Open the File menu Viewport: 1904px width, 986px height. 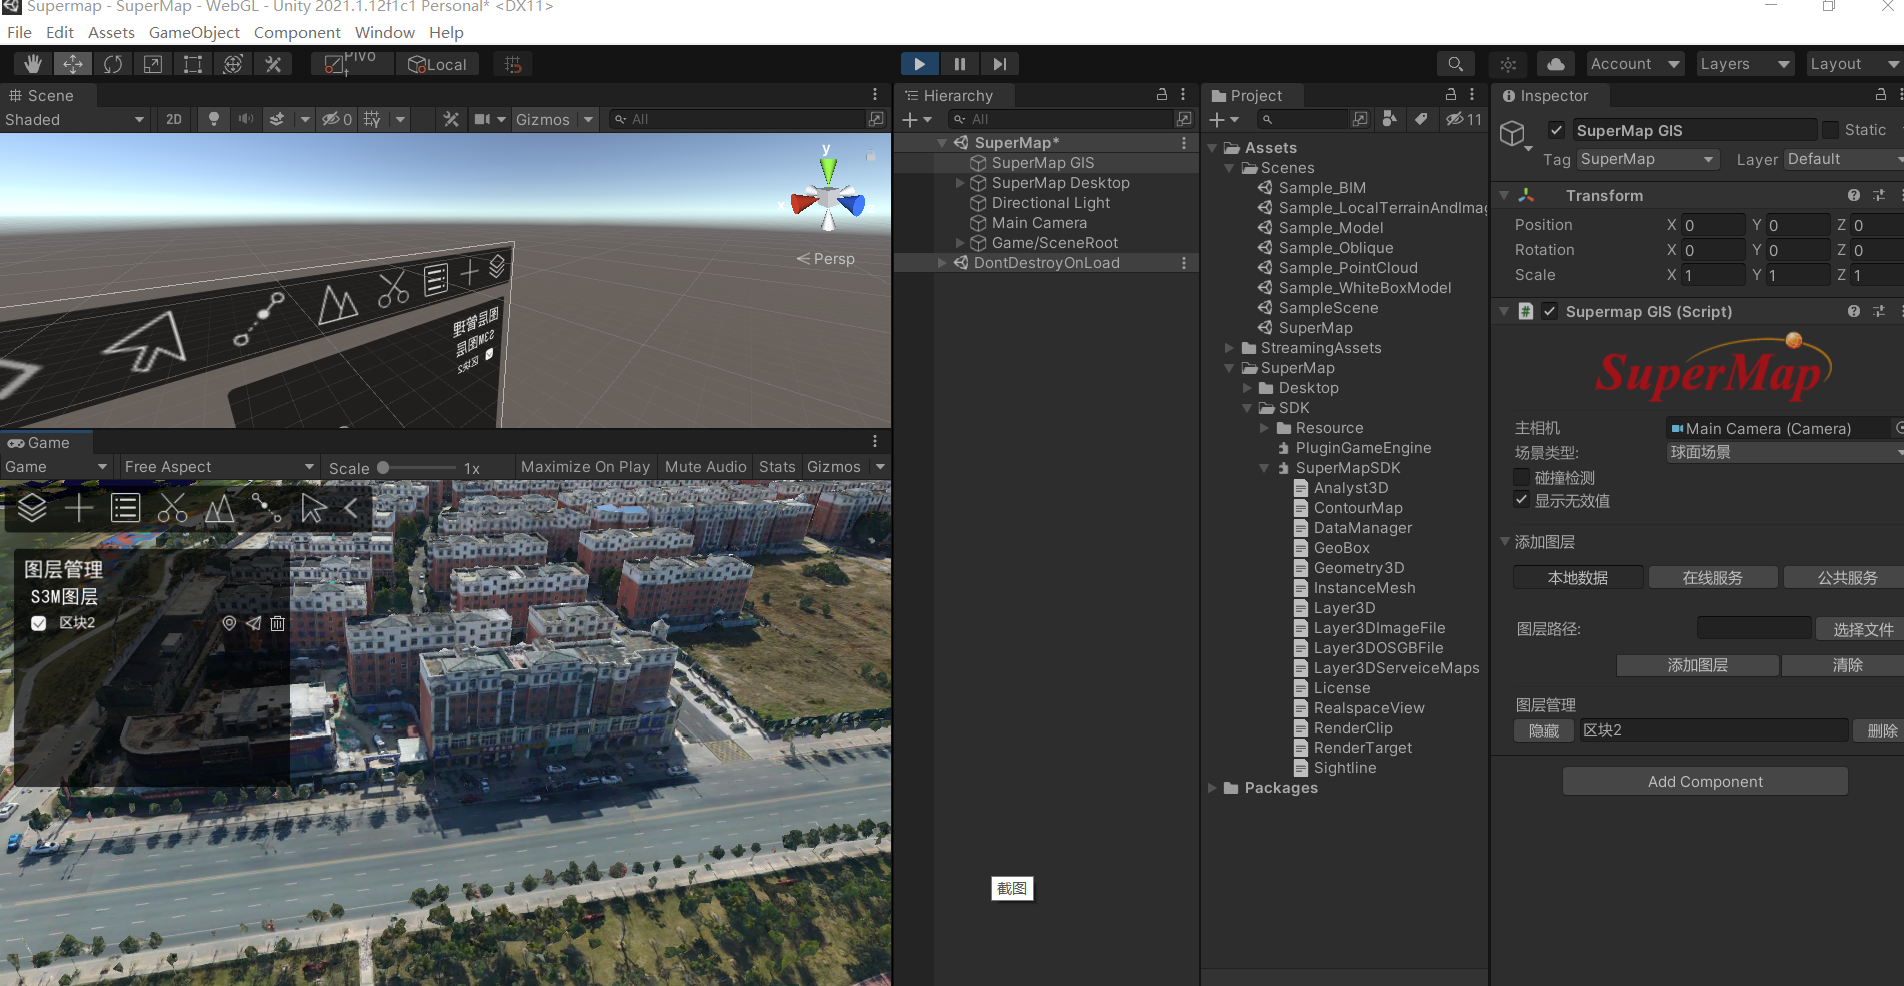tap(19, 32)
